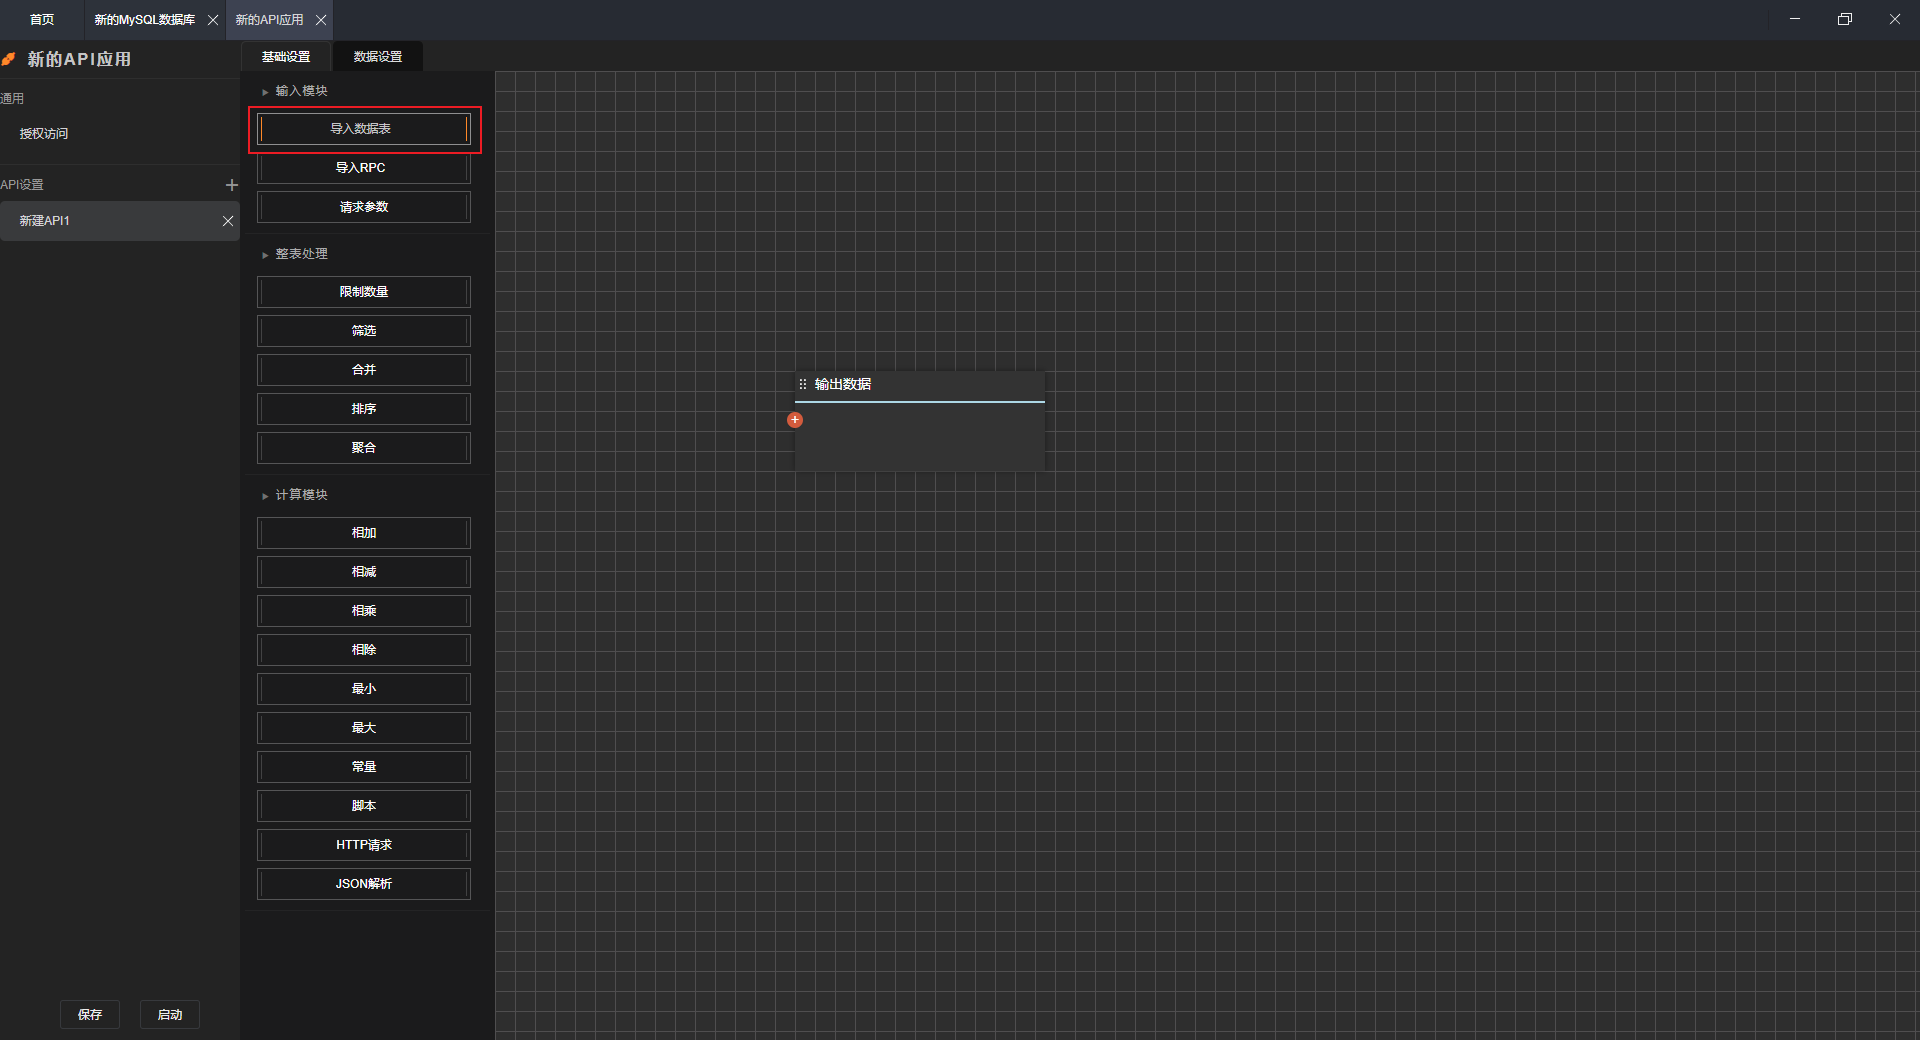Add the 最小 calculation module
Viewport: 1920px width, 1040px height.
coord(364,689)
